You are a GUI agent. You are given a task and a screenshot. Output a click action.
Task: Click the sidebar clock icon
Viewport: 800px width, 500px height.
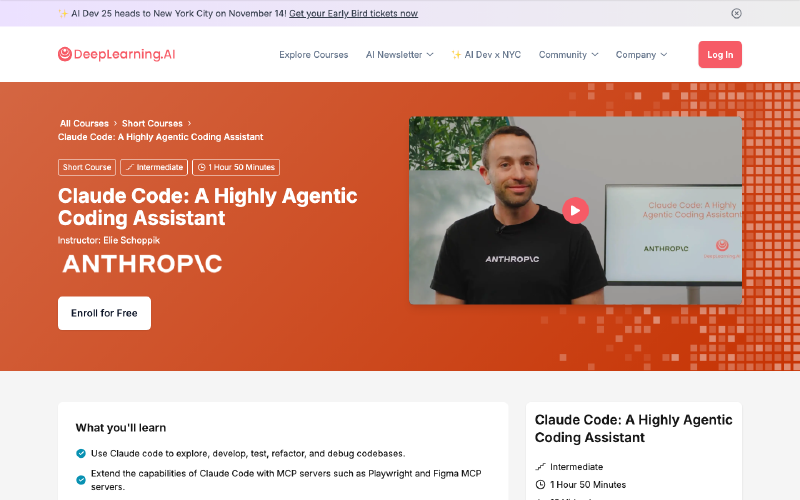[540, 484]
